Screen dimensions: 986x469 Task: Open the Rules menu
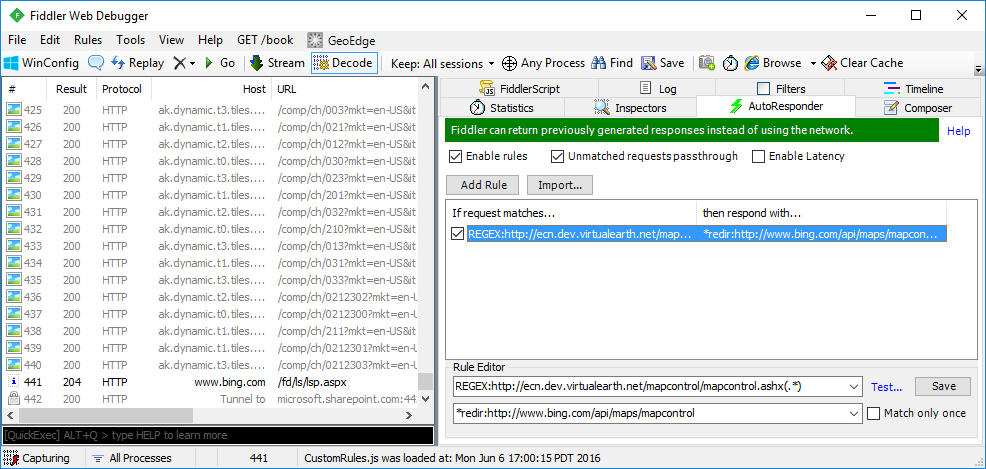tap(87, 40)
